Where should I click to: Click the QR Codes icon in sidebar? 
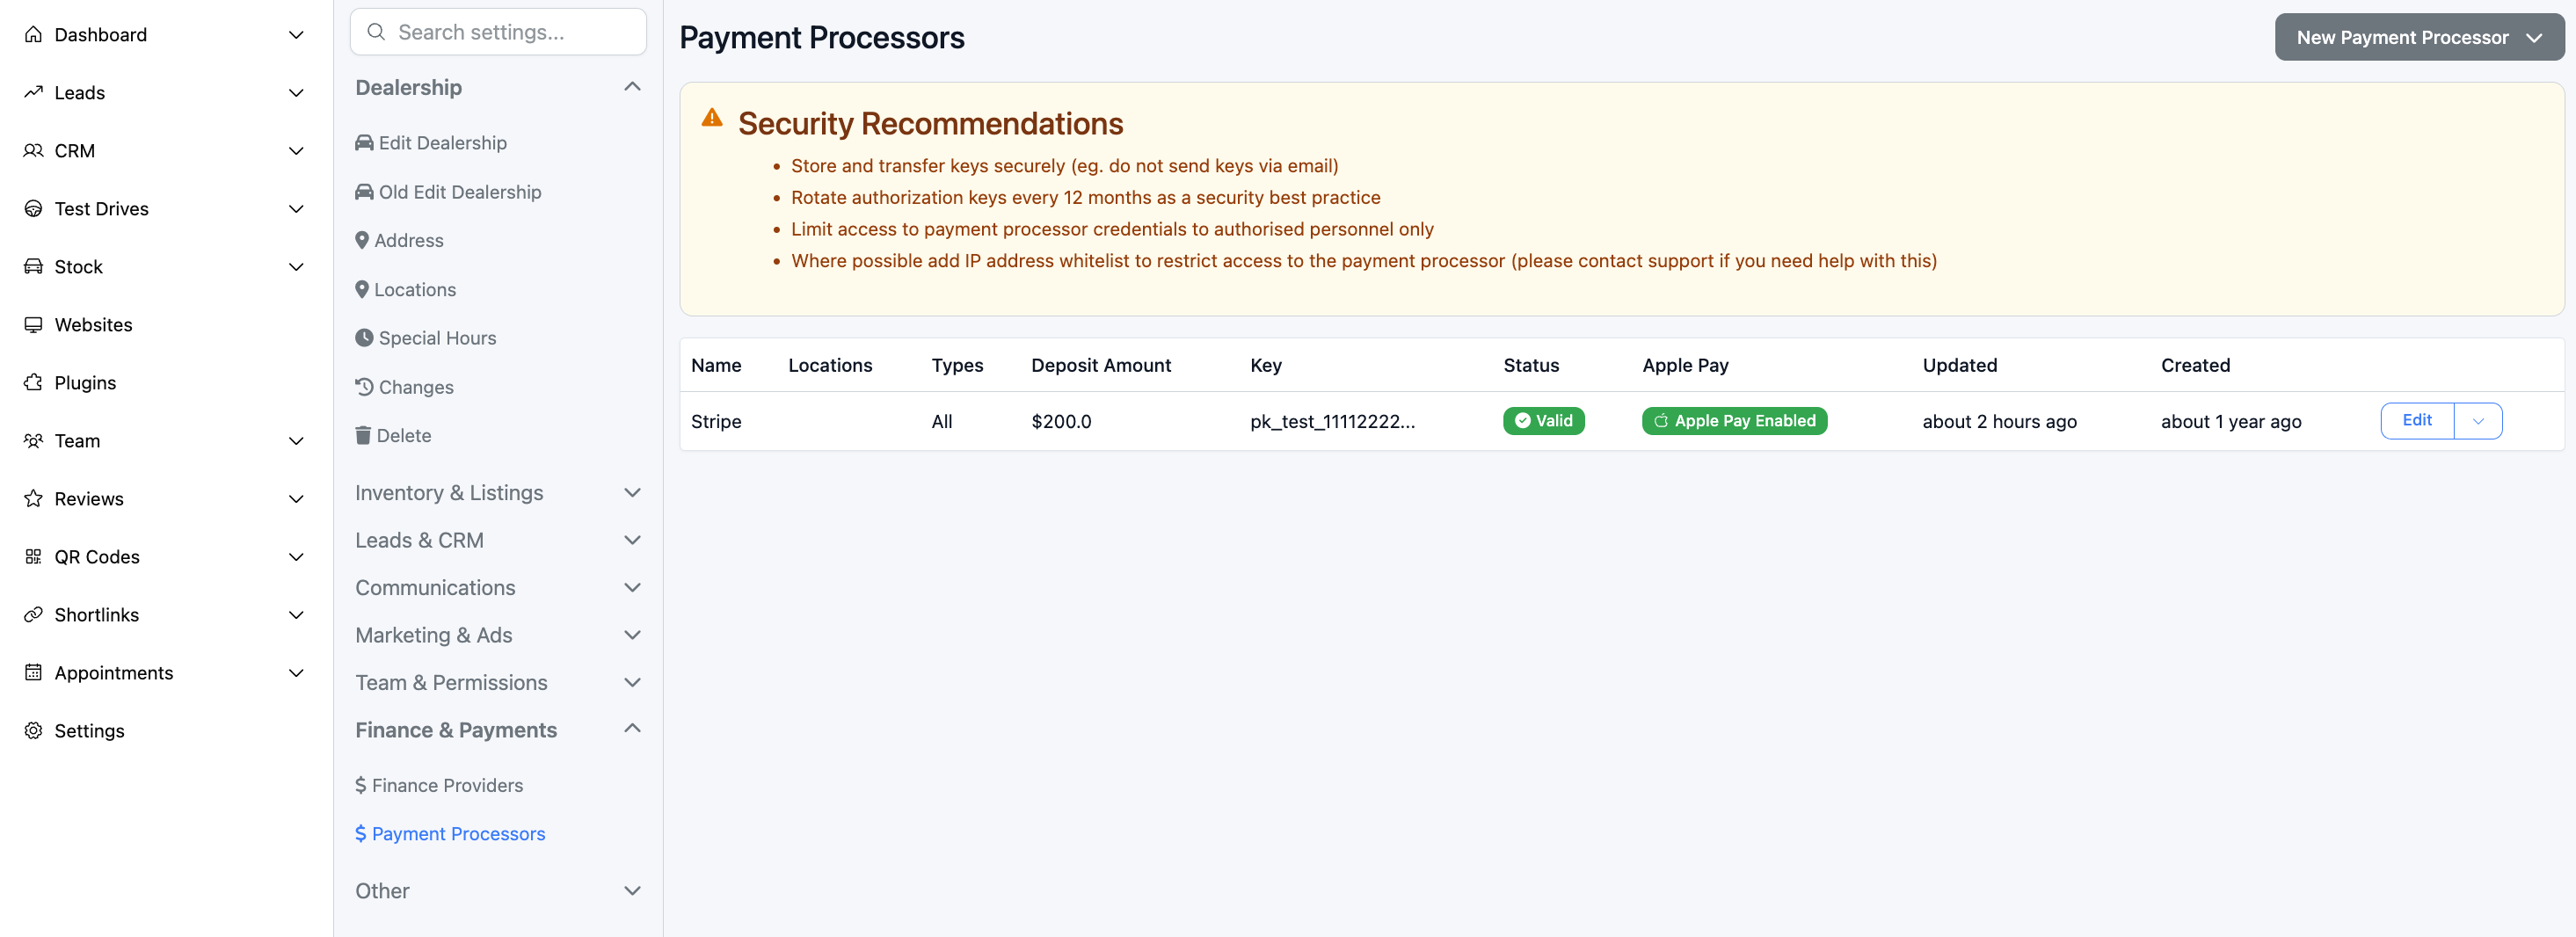pyautogui.click(x=34, y=557)
